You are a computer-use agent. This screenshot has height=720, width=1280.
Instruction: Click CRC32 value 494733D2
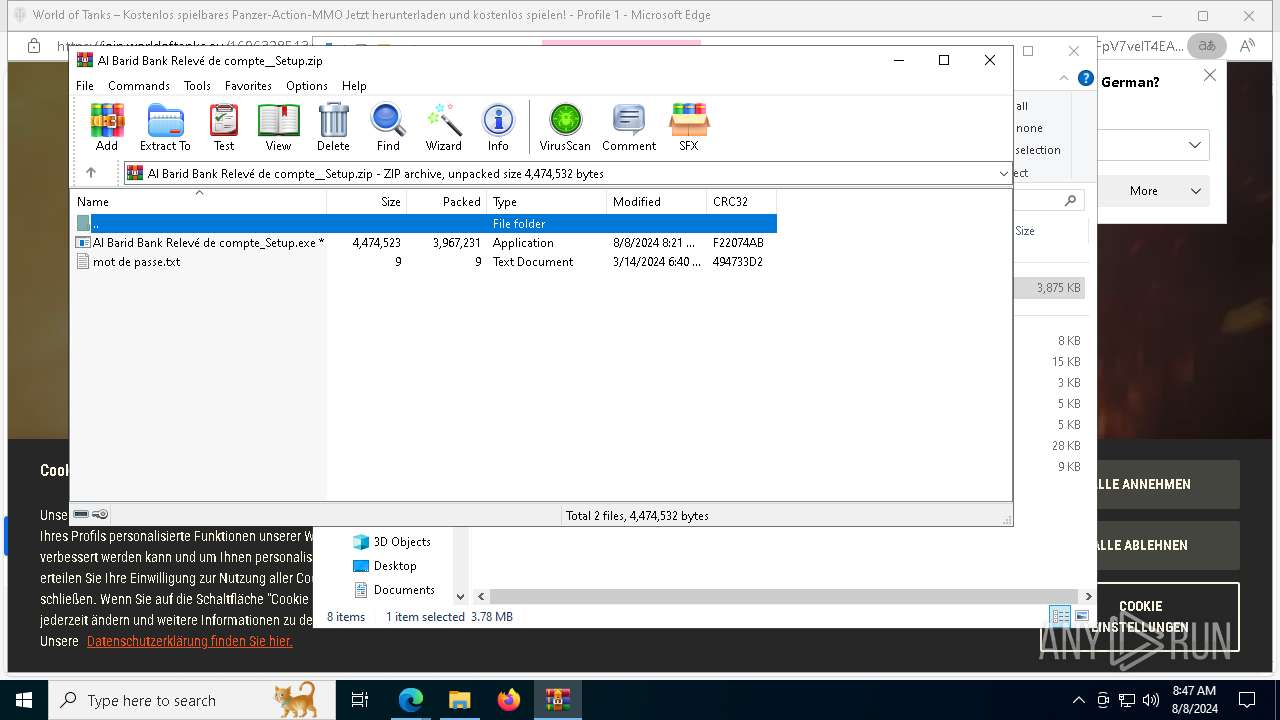(738, 262)
